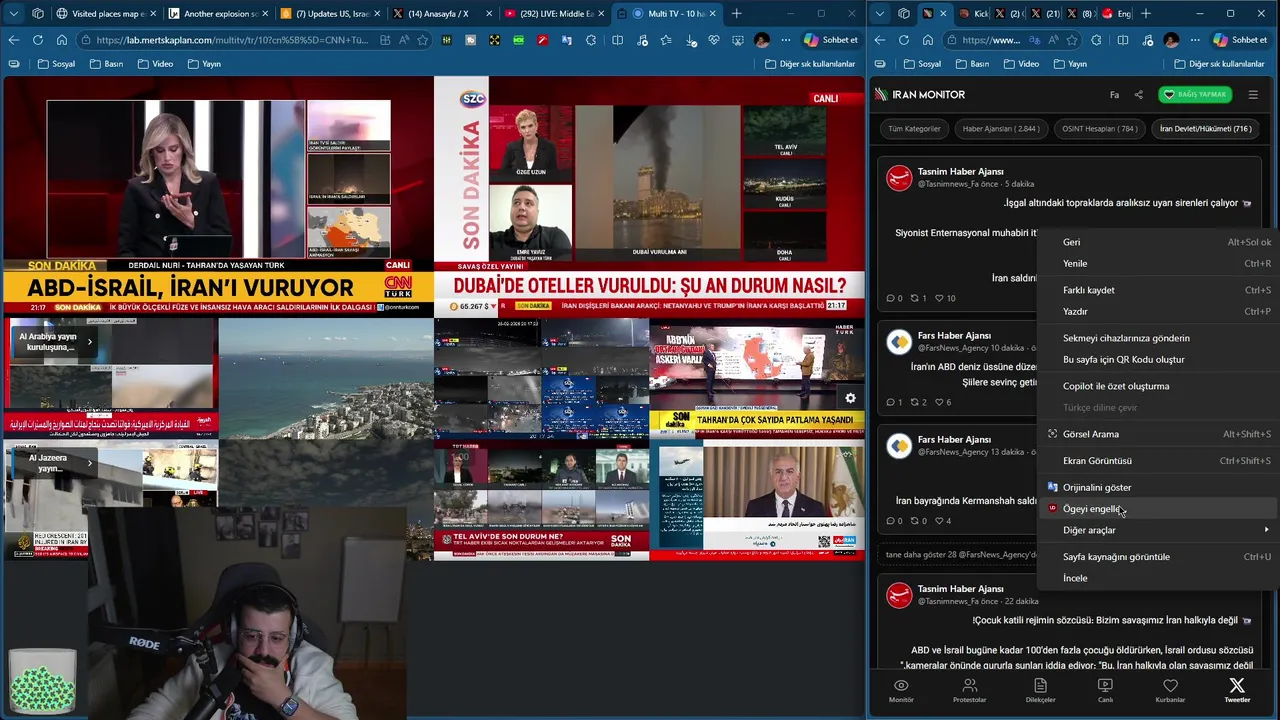
Task: Open Sohbet et Copilot in left browser
Action: coord(831,40)
